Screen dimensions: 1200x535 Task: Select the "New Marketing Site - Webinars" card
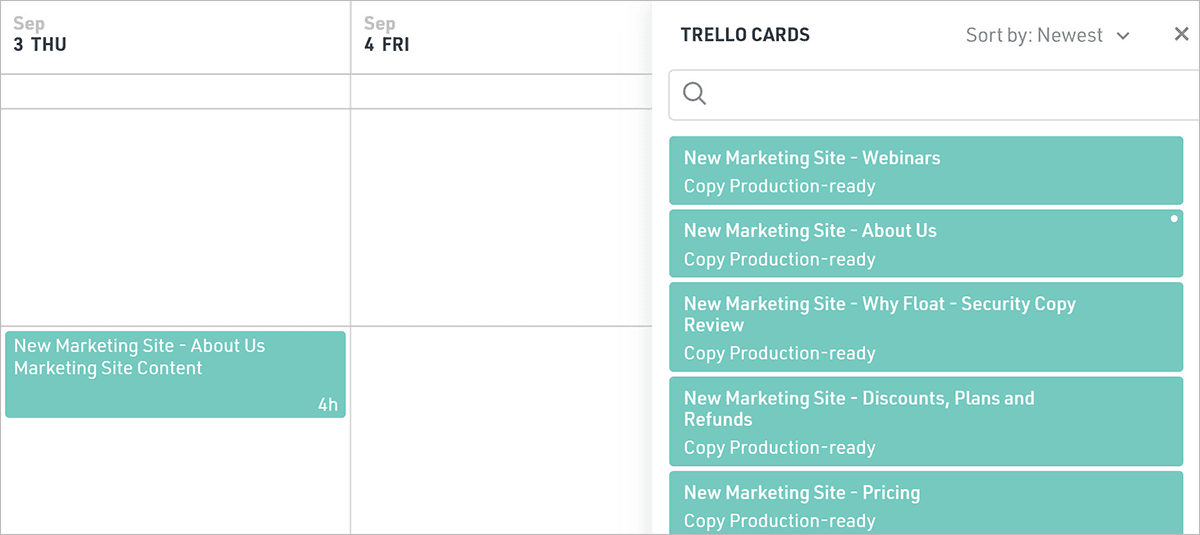925,171
